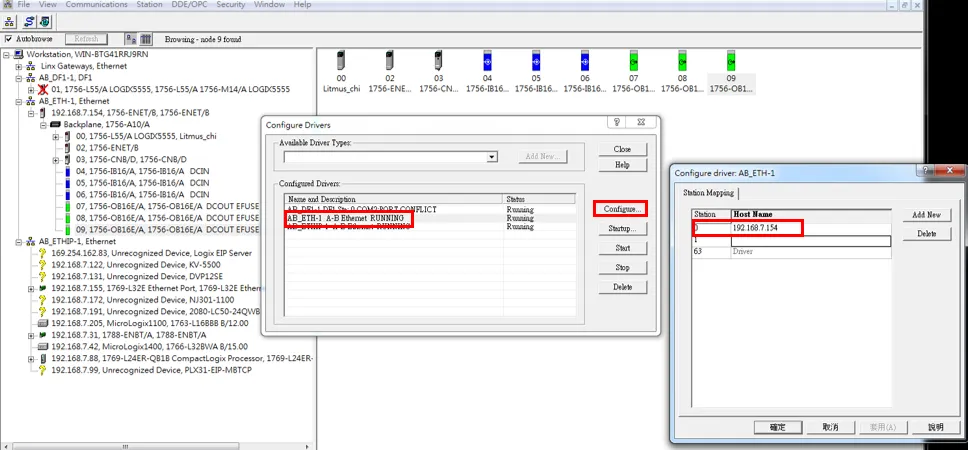Open the Available Driver Types dropdown
Screen dimensions: 968x450
(x=491, y=157)
